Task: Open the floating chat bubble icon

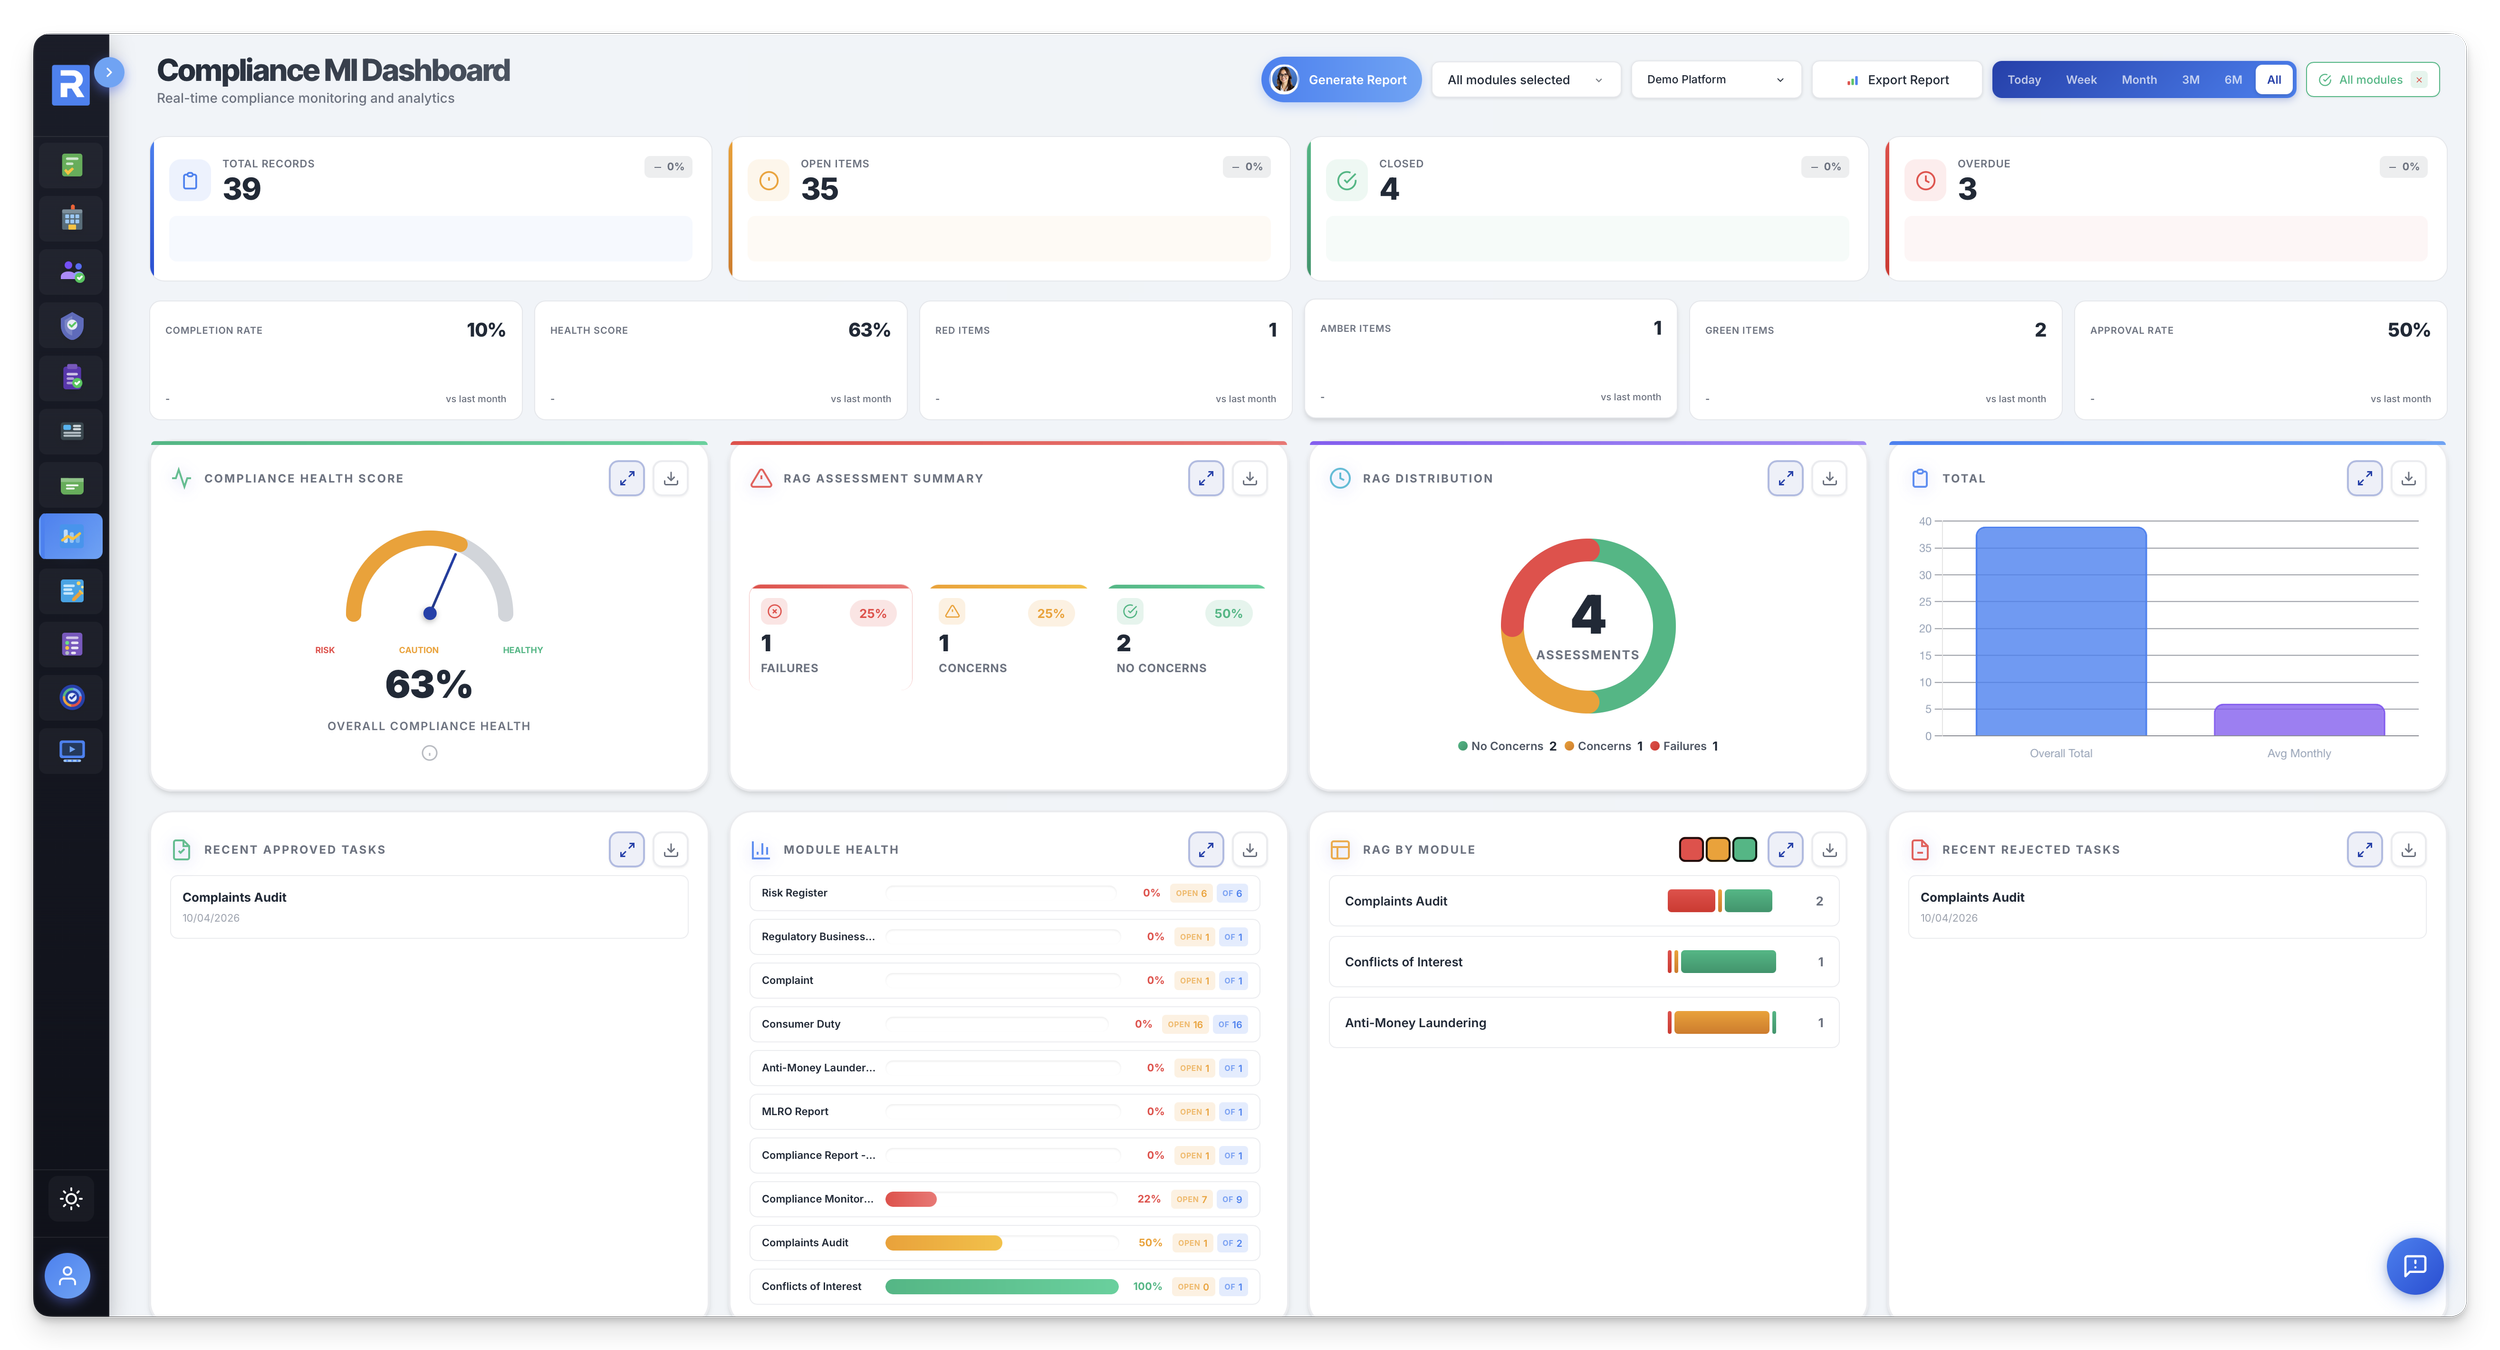Action: [2415, 1266]
